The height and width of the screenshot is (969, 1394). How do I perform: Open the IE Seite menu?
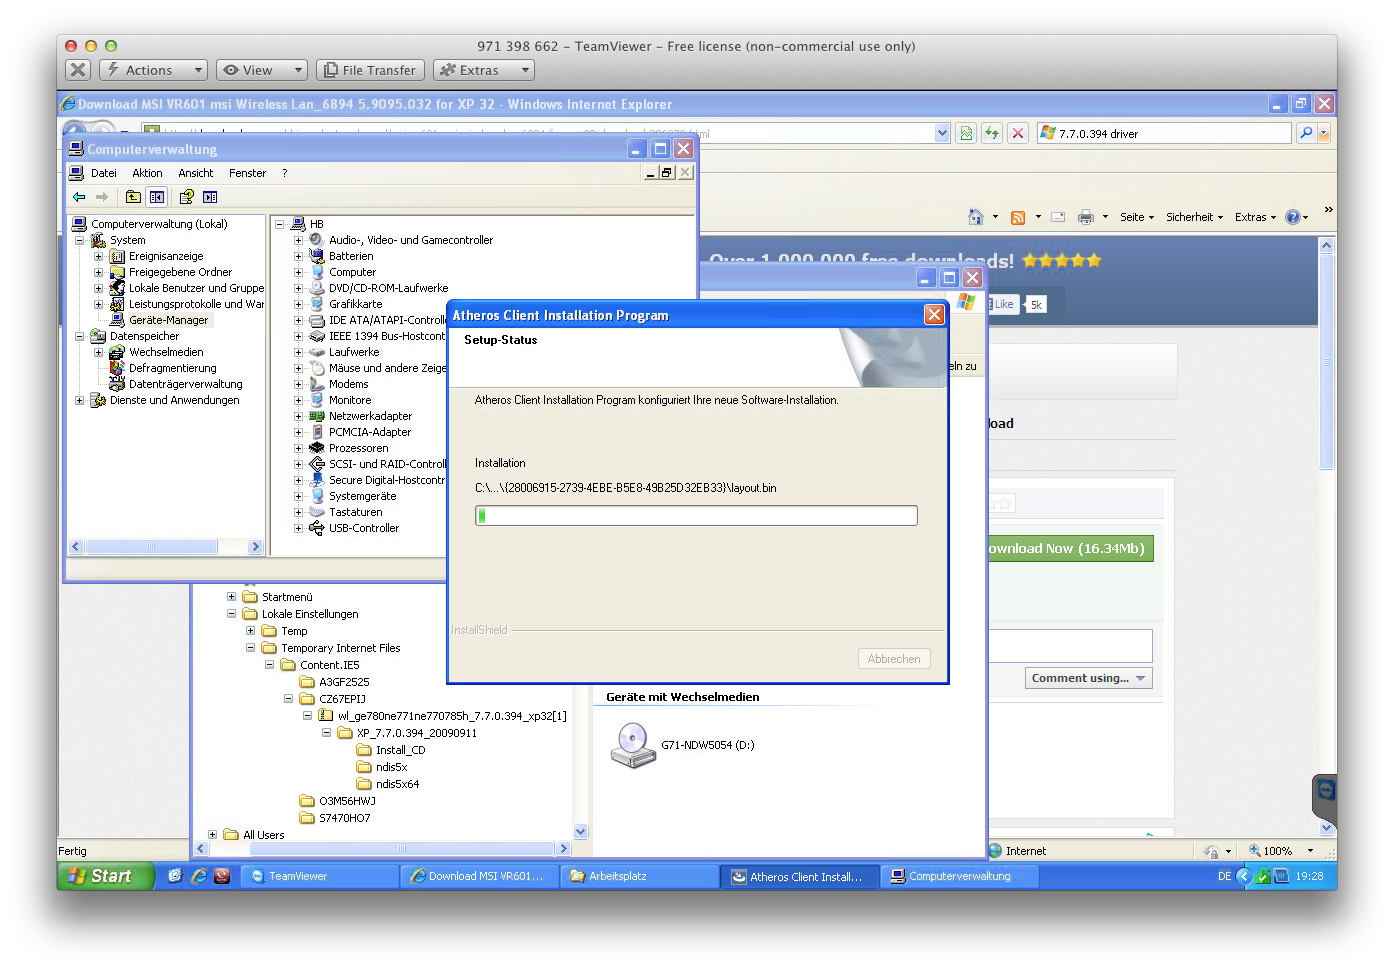point(1137,217)
